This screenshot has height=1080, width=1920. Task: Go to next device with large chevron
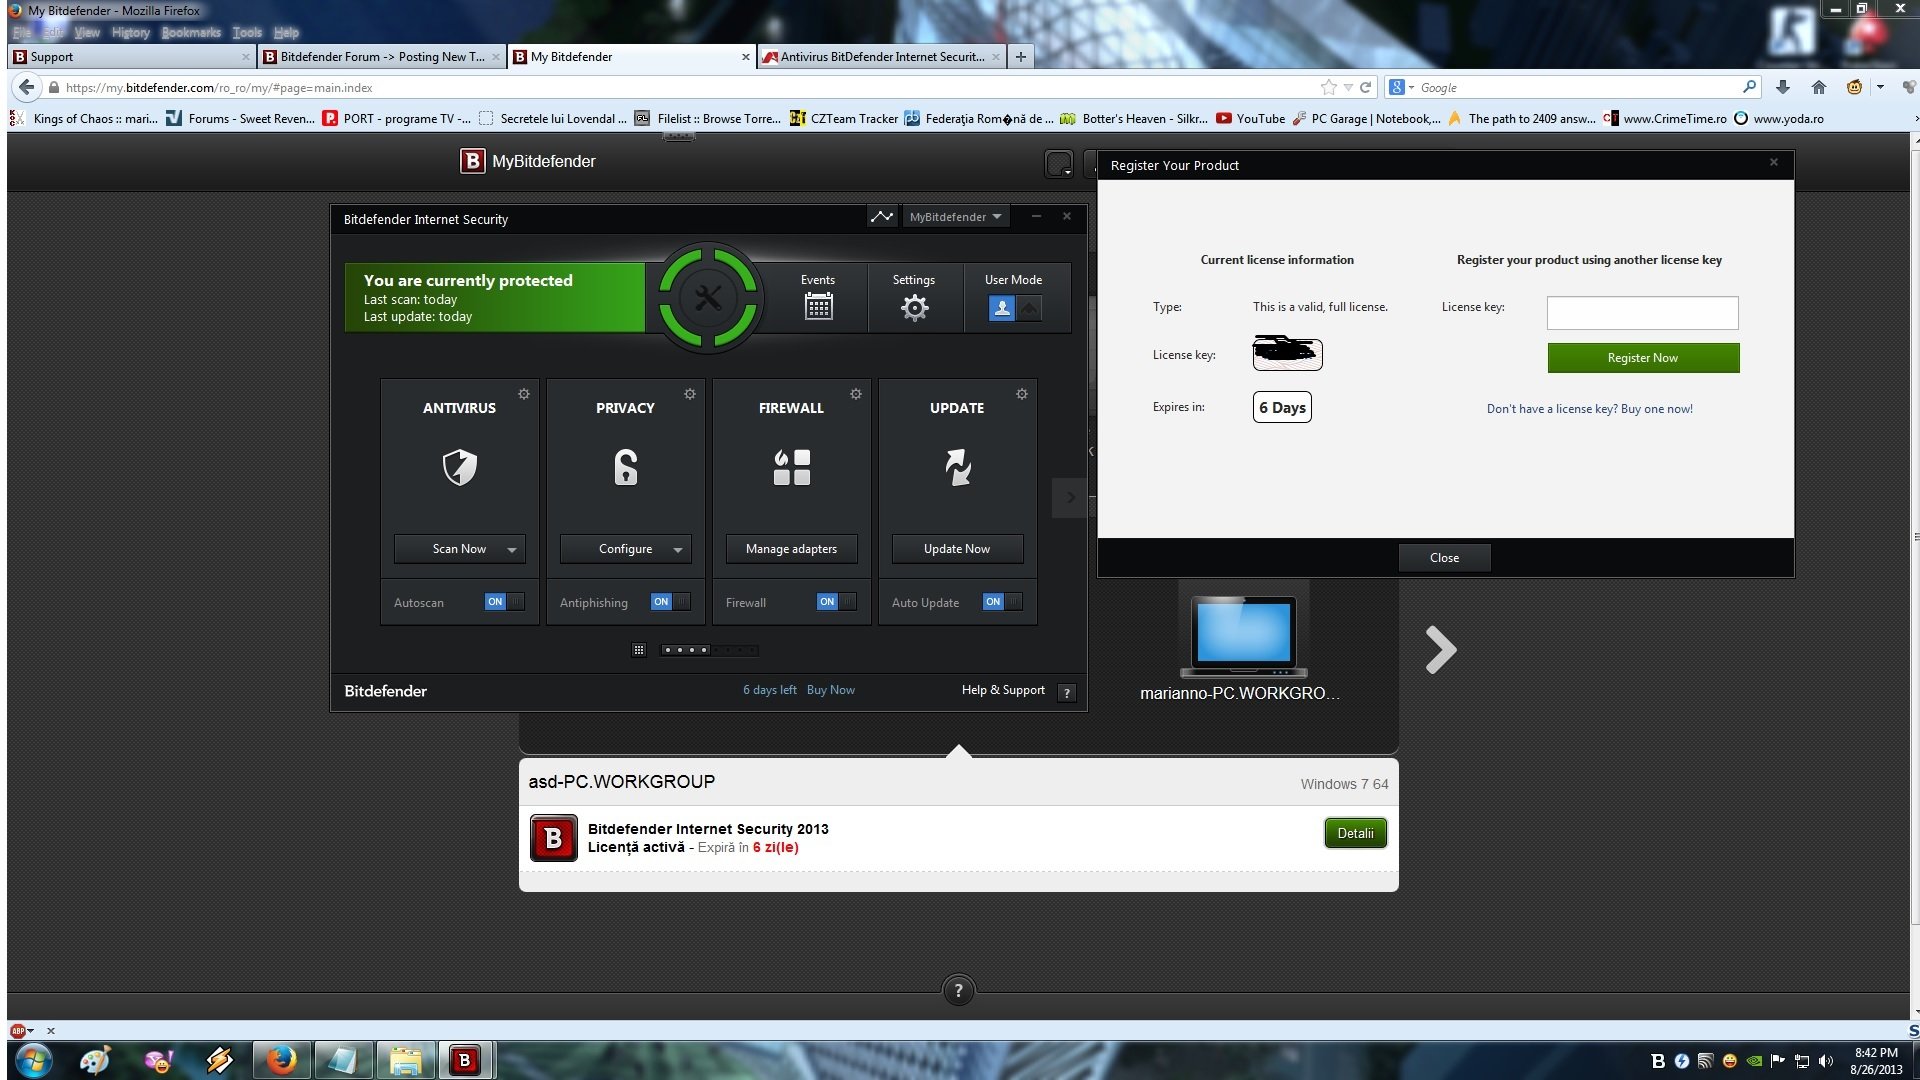point(1440,650)
